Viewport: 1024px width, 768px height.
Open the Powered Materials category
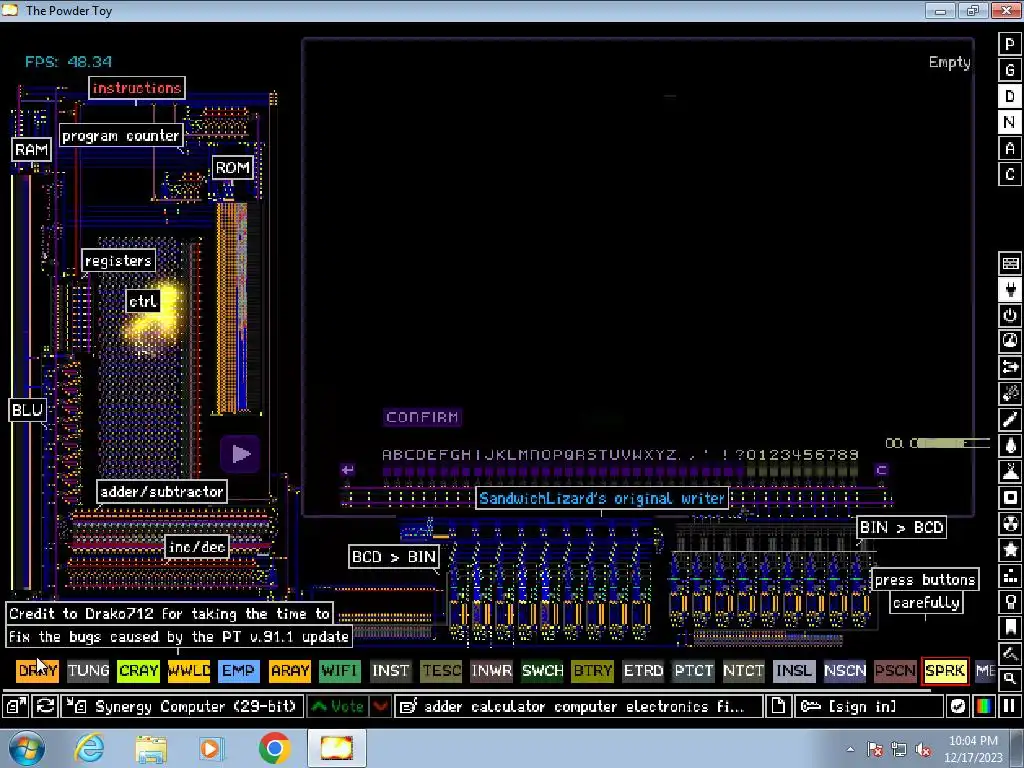tap(1010, 315)
